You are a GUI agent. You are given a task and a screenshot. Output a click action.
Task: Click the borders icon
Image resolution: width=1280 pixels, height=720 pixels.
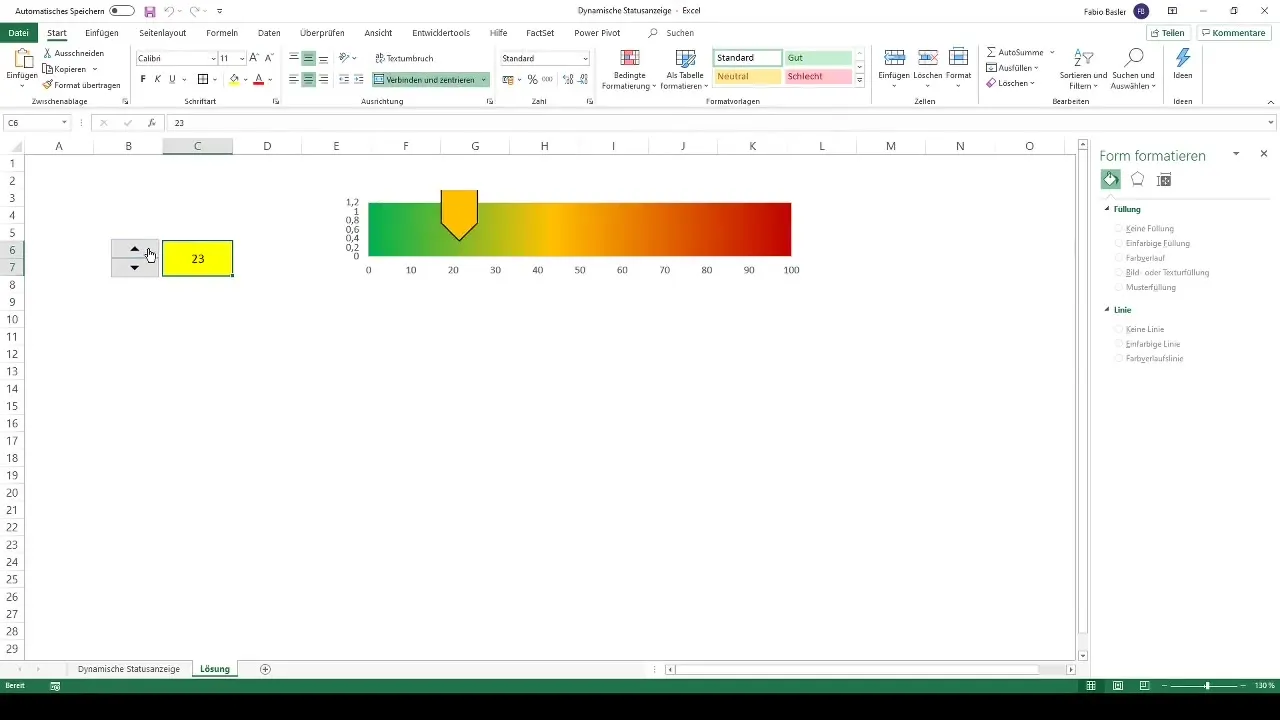click(203, 79)
